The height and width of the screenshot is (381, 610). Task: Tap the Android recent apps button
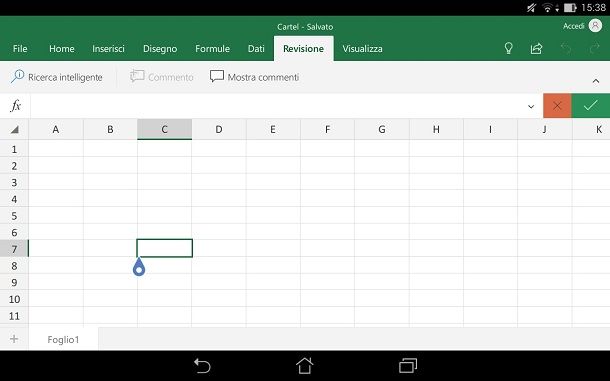[x=408, y=366]
